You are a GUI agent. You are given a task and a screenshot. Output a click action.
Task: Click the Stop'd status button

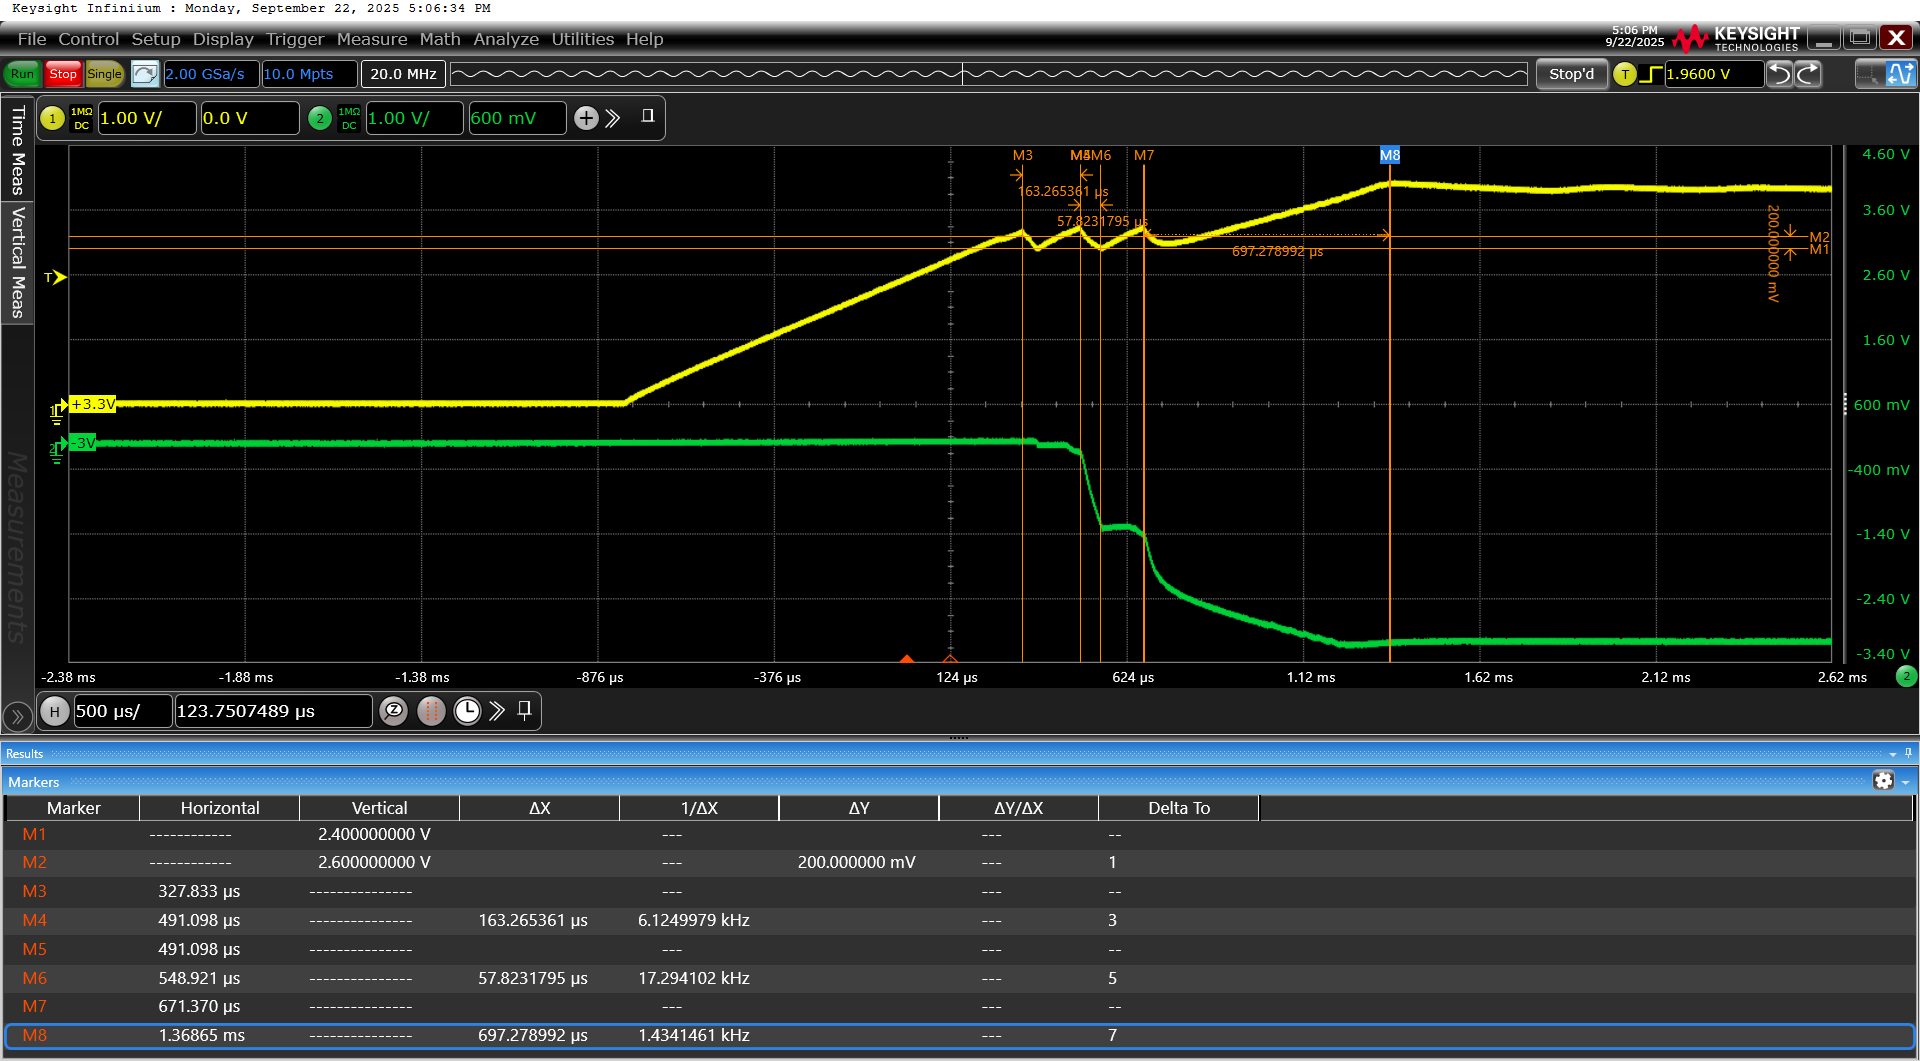click(1571, 74)
